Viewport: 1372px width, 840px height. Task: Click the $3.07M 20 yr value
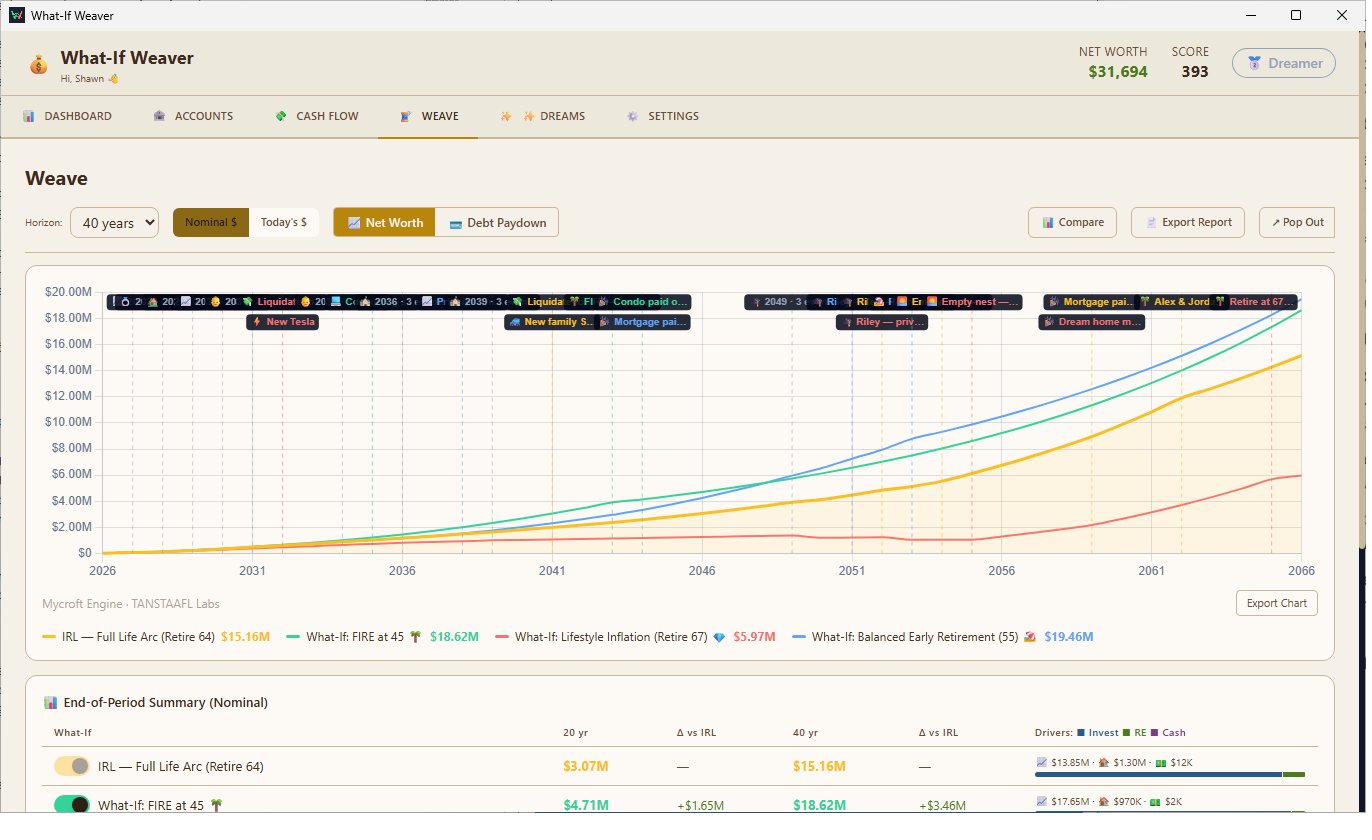(x=585, y=766)
